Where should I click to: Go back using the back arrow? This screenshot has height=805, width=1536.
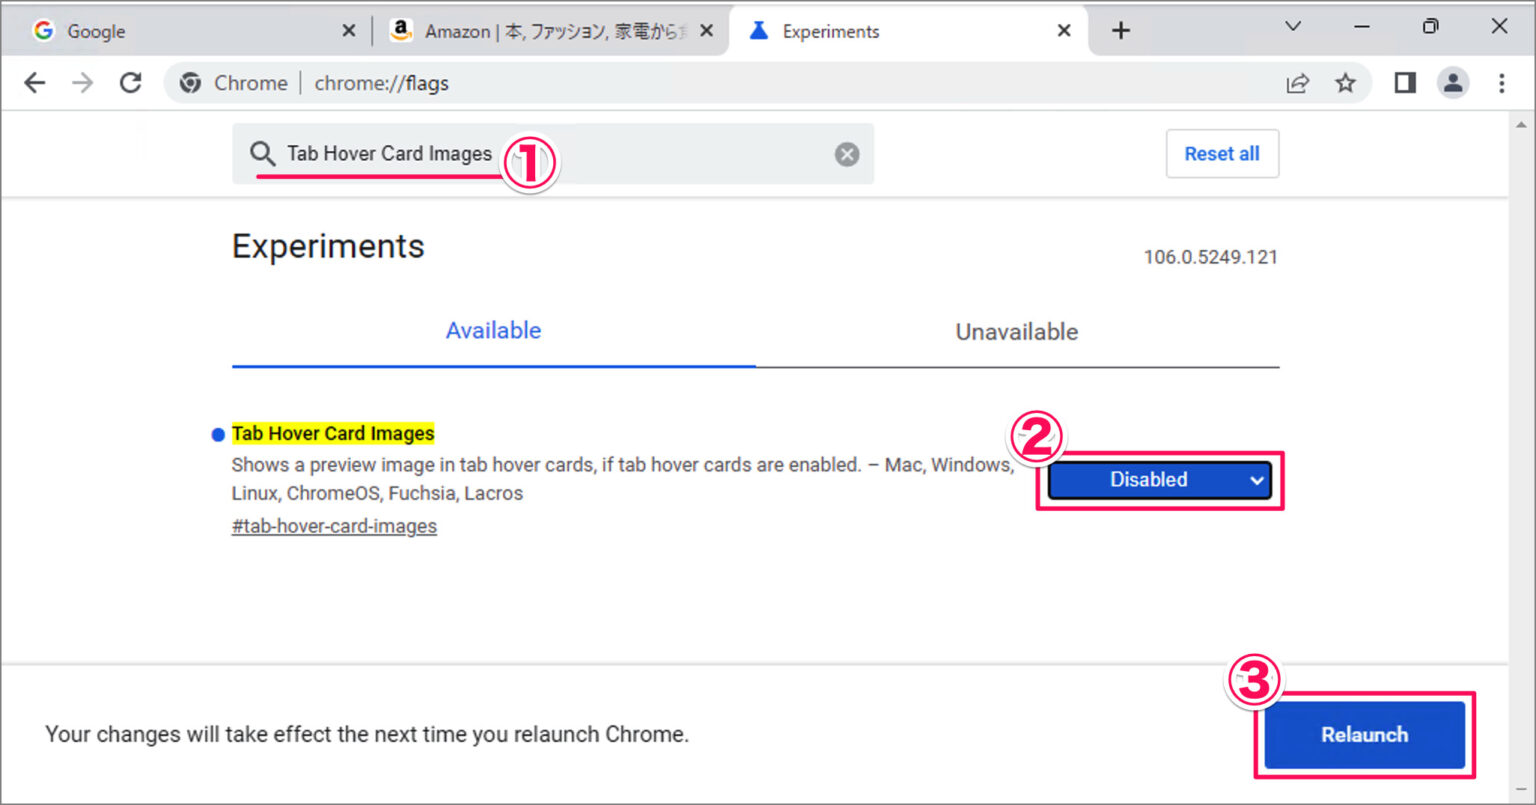point(34,83)
